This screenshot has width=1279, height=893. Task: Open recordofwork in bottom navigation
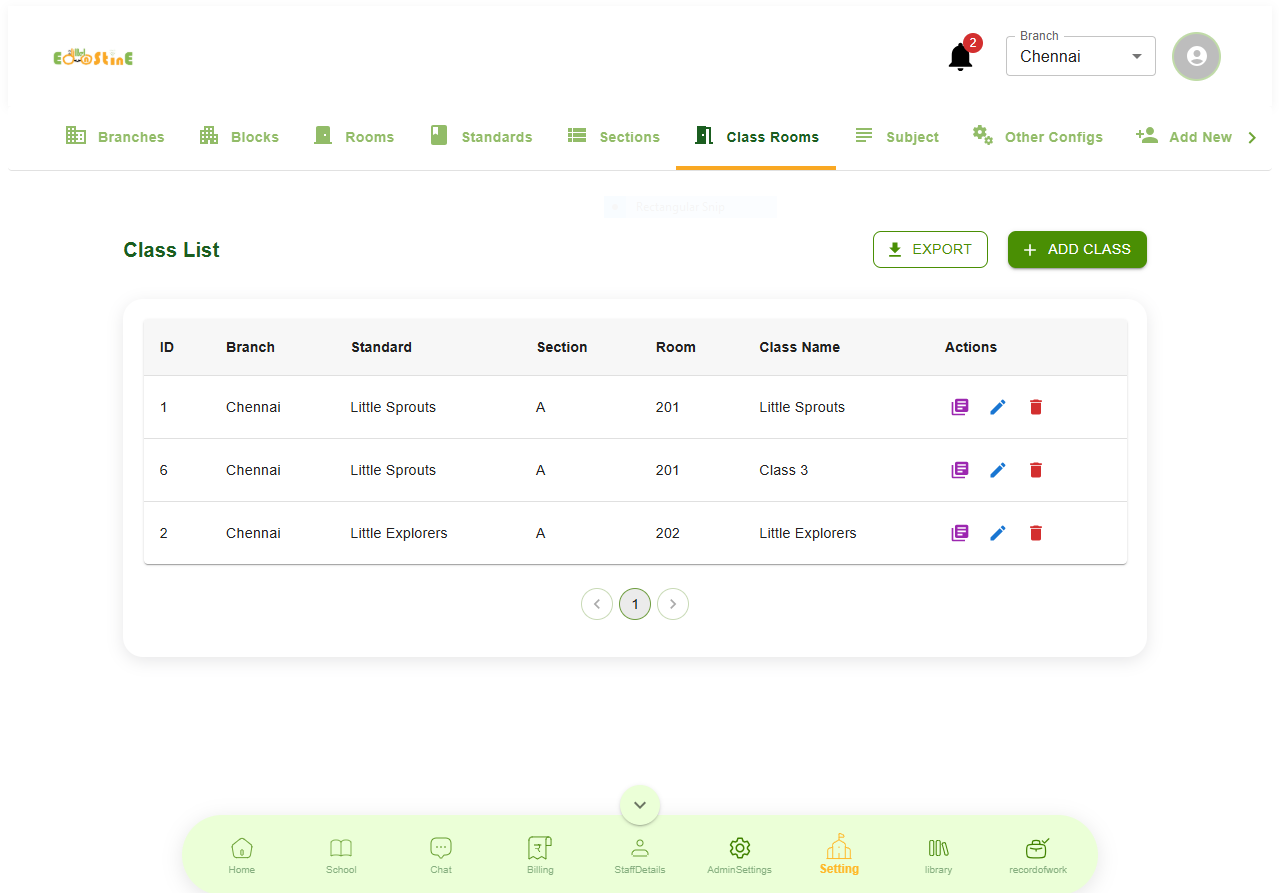(1037, 855)
